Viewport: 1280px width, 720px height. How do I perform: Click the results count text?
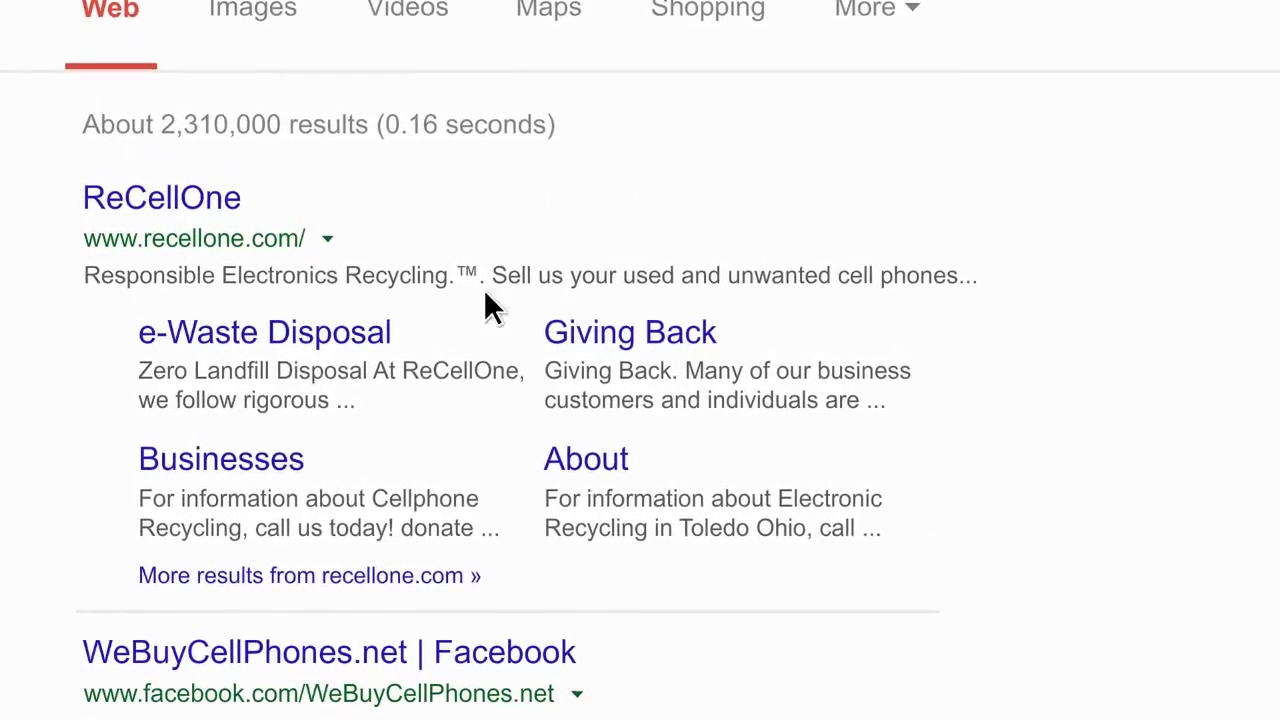(x=318, y=125)
